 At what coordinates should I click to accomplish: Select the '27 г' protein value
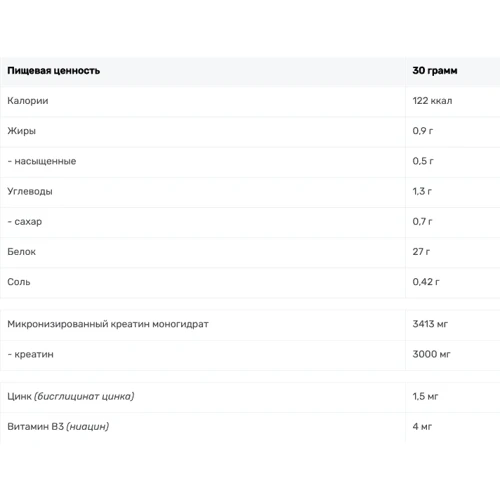pos(421,252)
